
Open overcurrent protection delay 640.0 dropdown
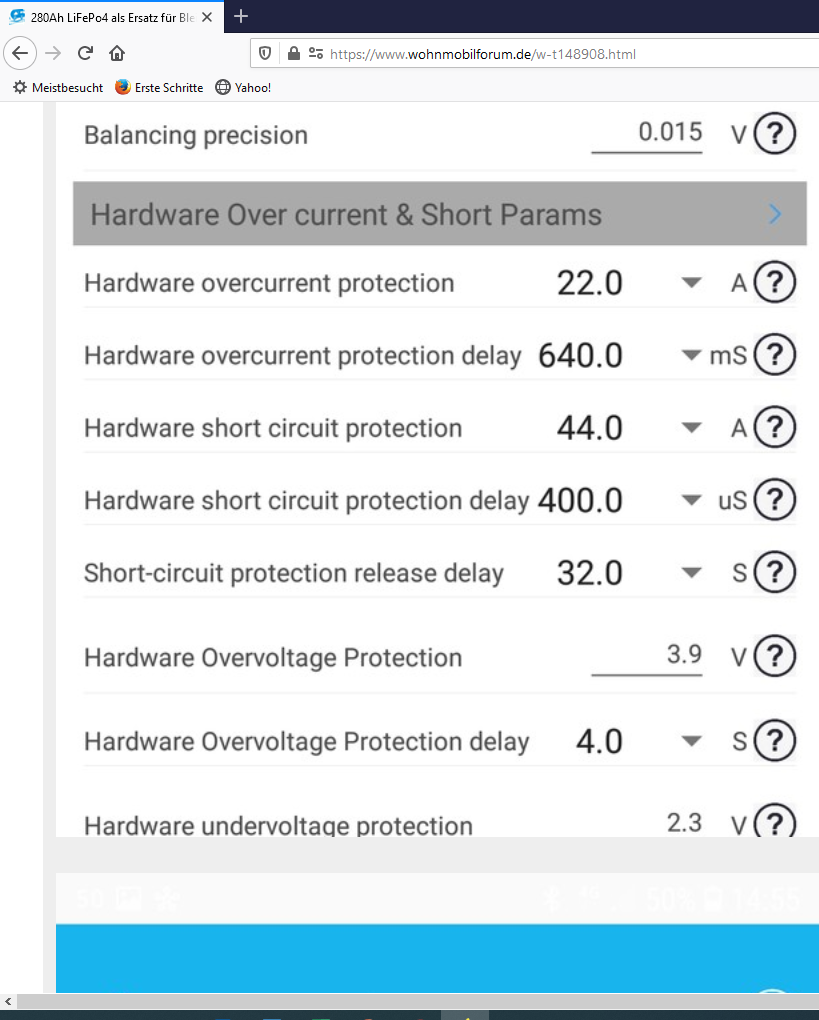(x=691, y=355)
